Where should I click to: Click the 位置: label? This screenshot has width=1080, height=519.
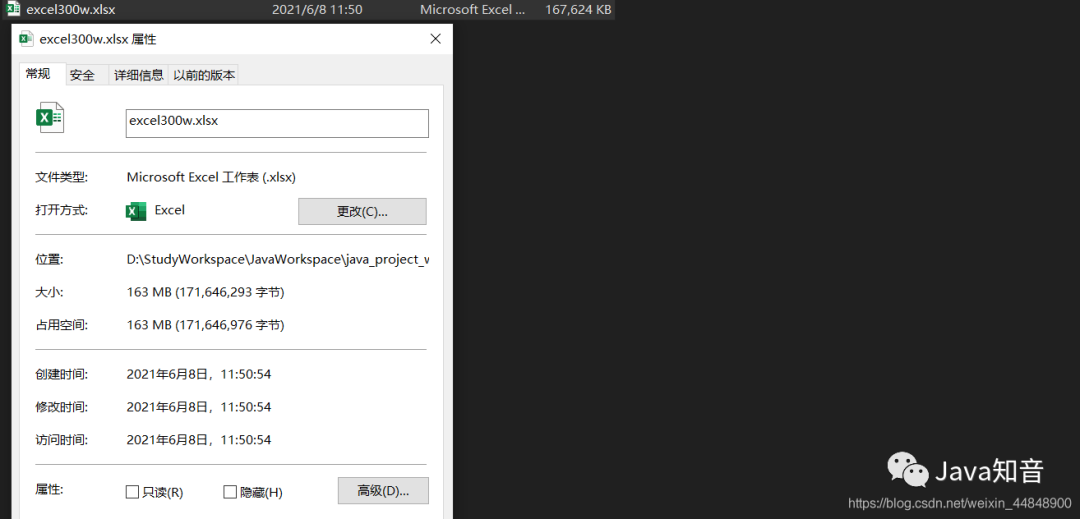point(49,260)
